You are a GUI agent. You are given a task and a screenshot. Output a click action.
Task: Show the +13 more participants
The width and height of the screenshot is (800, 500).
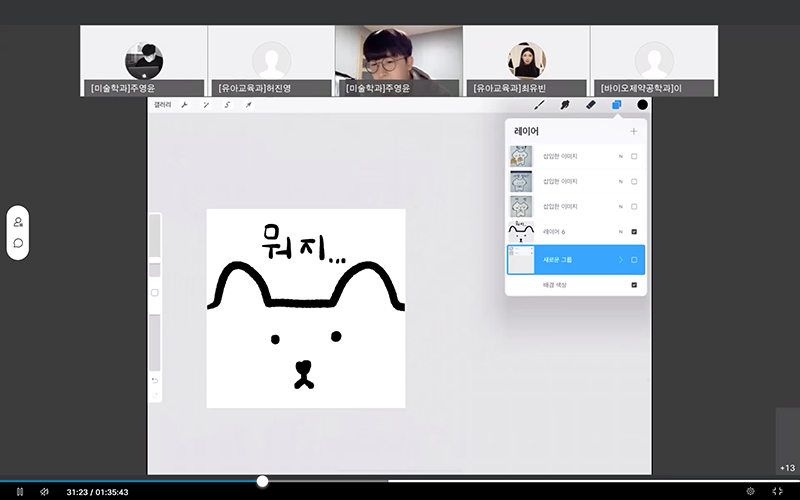pyautogui.click(x=787, y=467)
